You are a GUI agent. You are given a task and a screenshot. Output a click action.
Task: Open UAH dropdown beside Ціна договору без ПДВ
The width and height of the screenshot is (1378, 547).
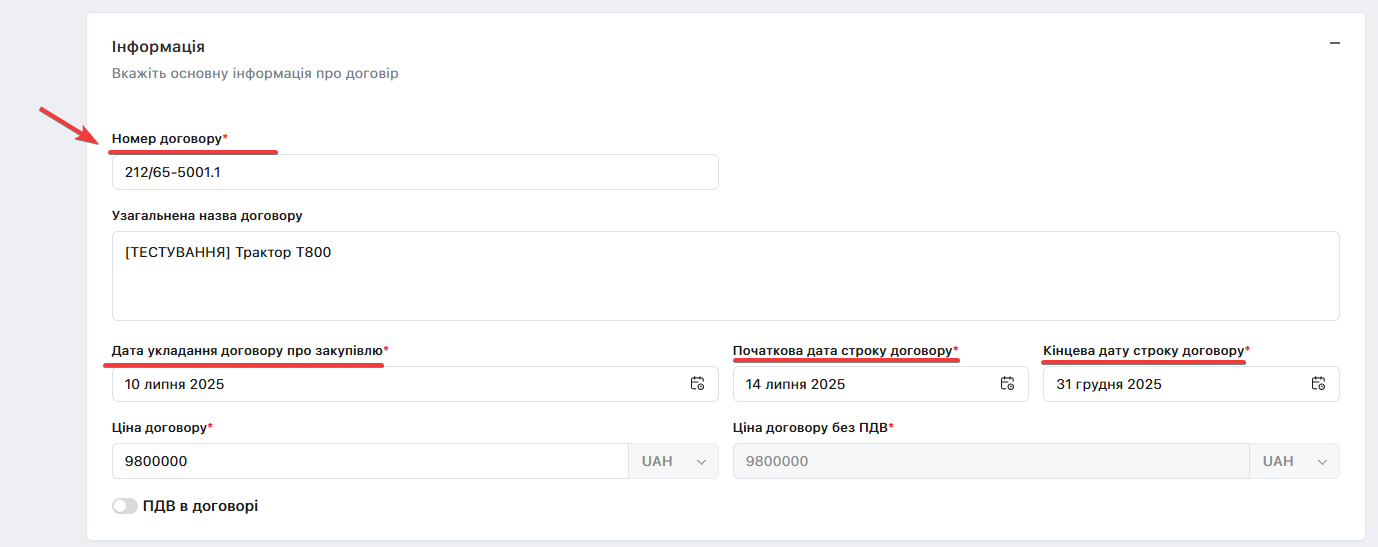(x=1294, y=461)
